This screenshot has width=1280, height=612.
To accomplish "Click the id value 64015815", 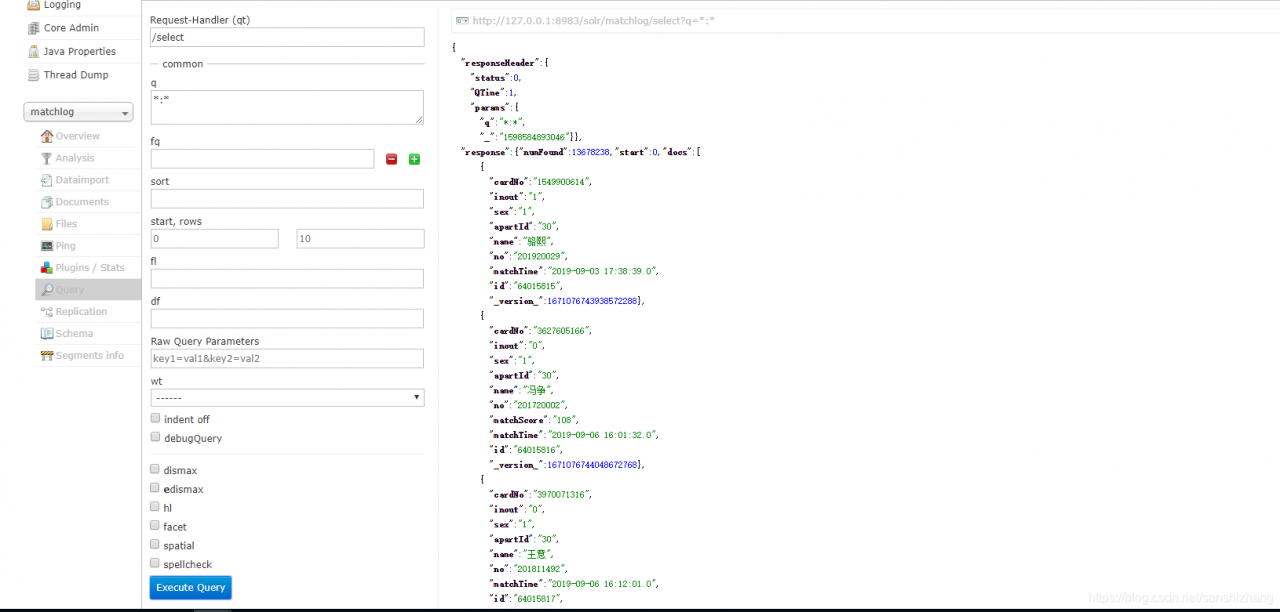I will pos(540,285).
